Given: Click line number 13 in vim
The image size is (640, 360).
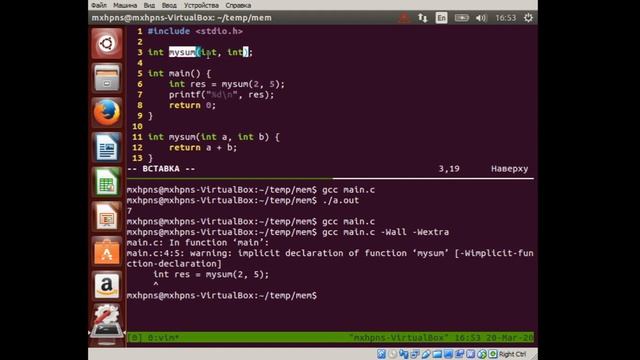Looking at the screenshot, I should [x=137, y=158].
